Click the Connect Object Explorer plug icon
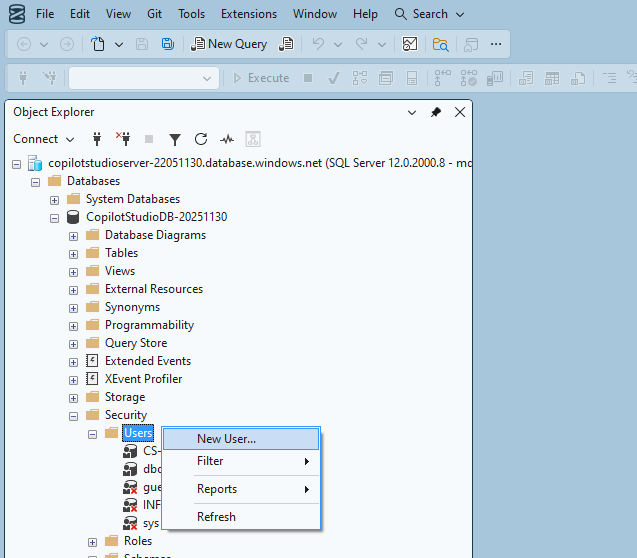Viewport: 637px width, 558px height. pyautogui.click(x=97, y=139)
